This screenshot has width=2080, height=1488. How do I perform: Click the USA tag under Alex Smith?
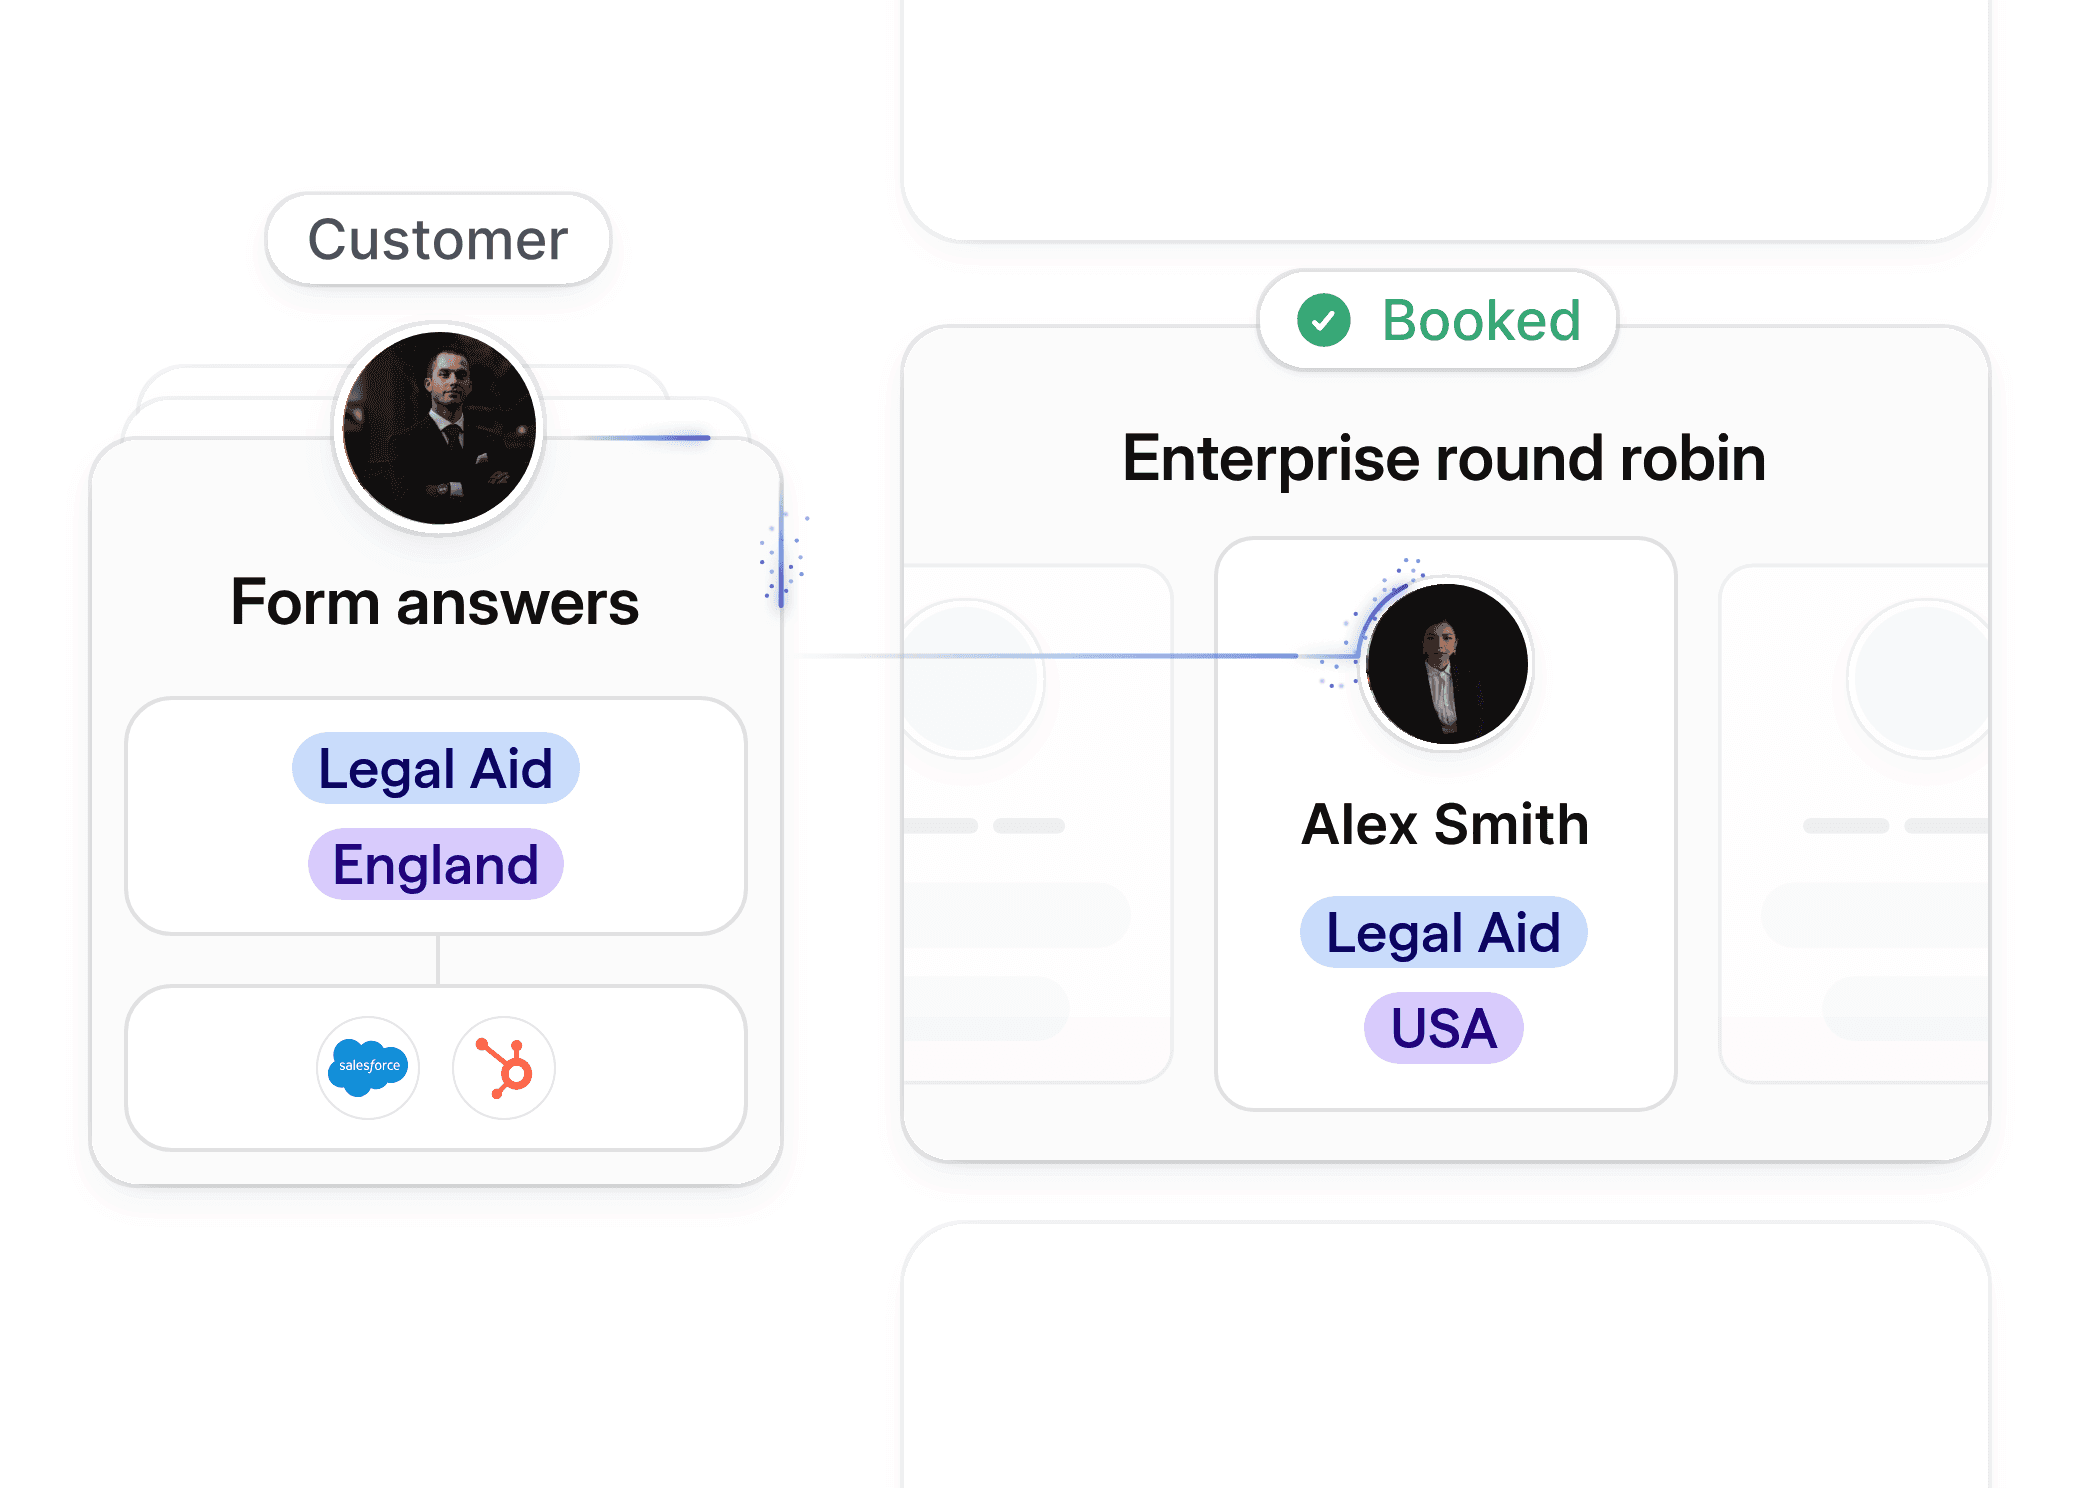(x=1443, y=1028)
